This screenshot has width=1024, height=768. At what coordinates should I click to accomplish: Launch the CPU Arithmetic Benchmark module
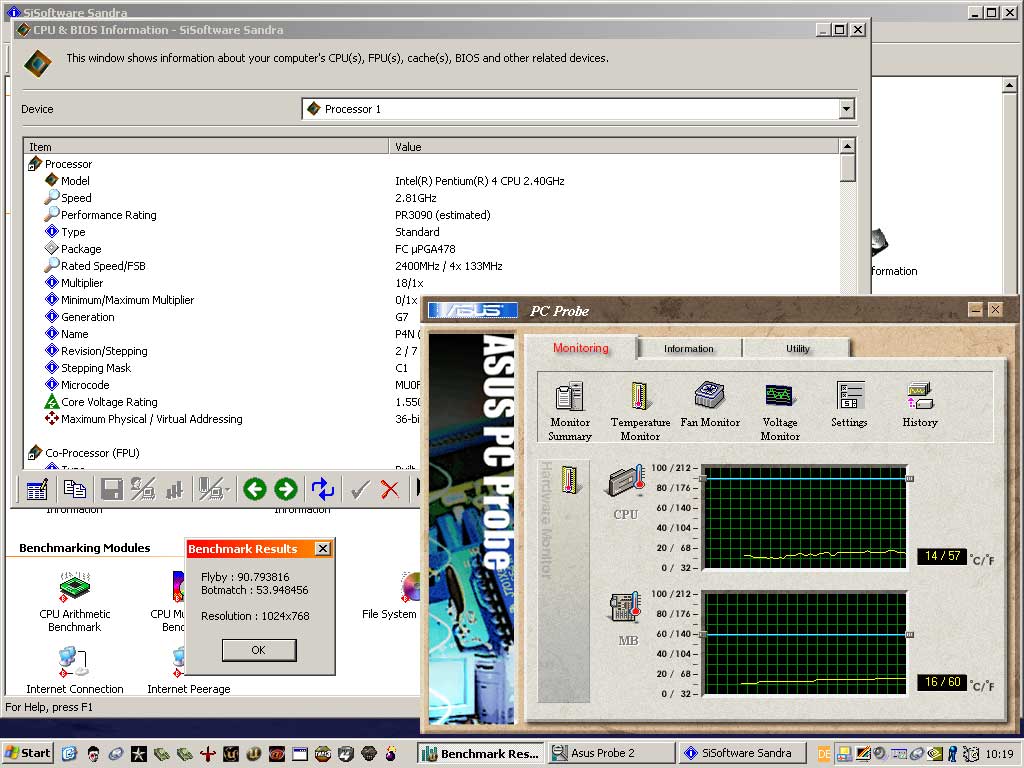coord(75,587)
